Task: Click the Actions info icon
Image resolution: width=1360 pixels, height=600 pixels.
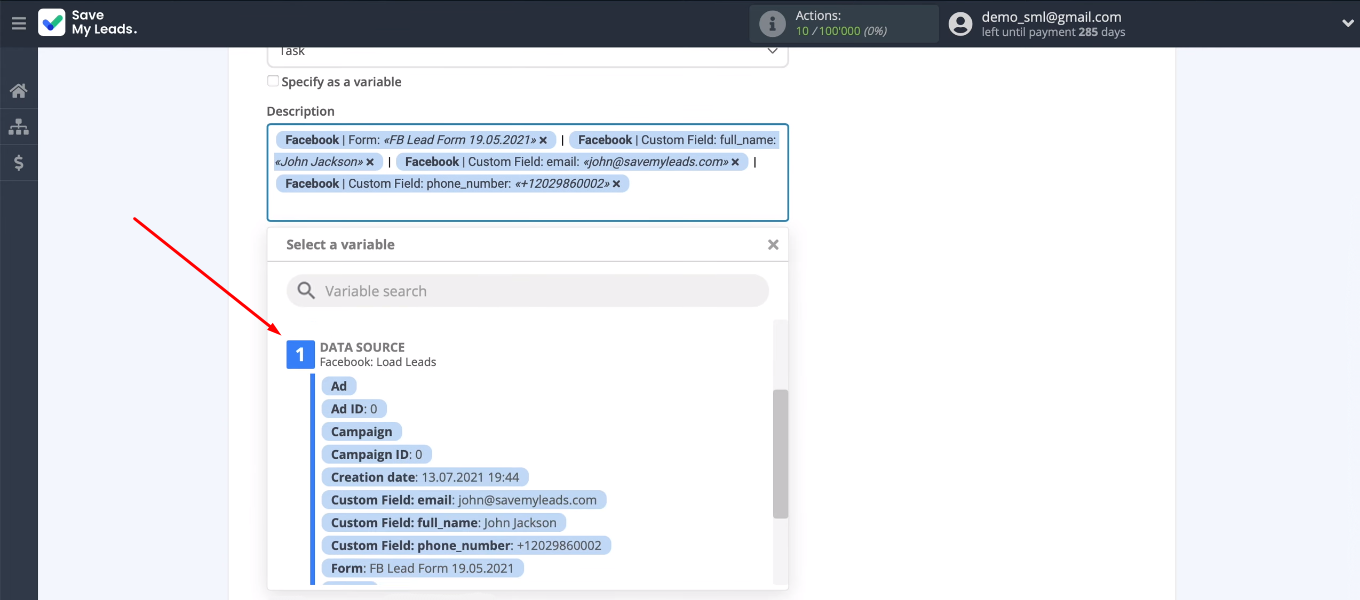Action: 772,23
